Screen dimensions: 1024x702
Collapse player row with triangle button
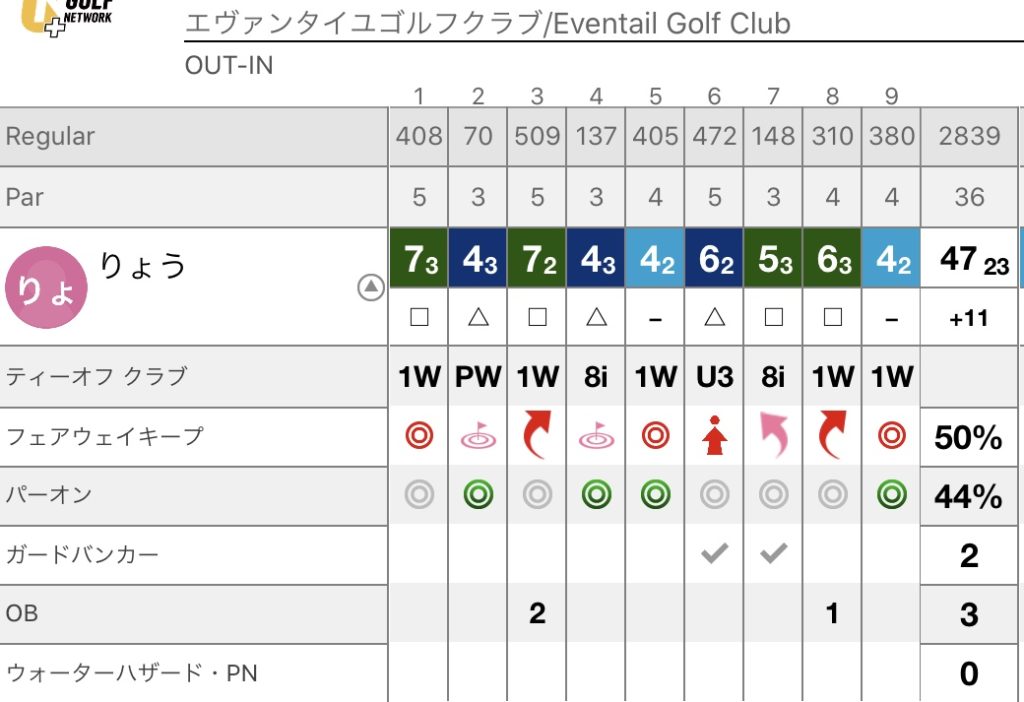coord(371,287)
